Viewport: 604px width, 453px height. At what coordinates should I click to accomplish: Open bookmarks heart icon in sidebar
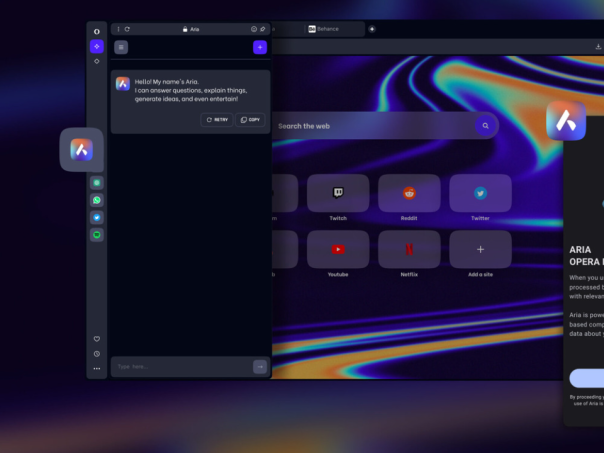(97, 339)
